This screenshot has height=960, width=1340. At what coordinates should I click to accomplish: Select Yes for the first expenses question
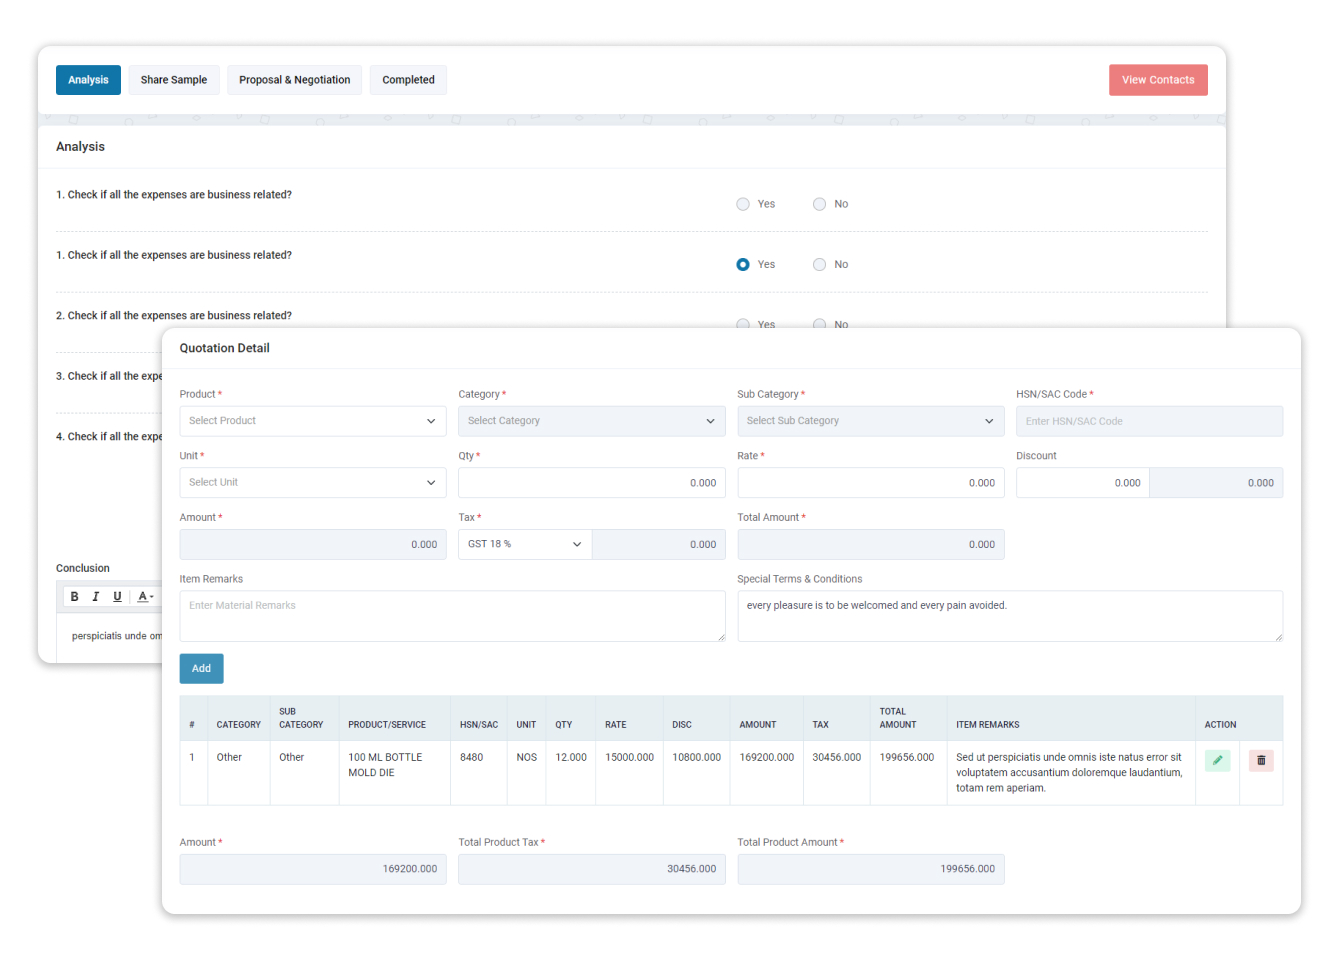(743, 203)
